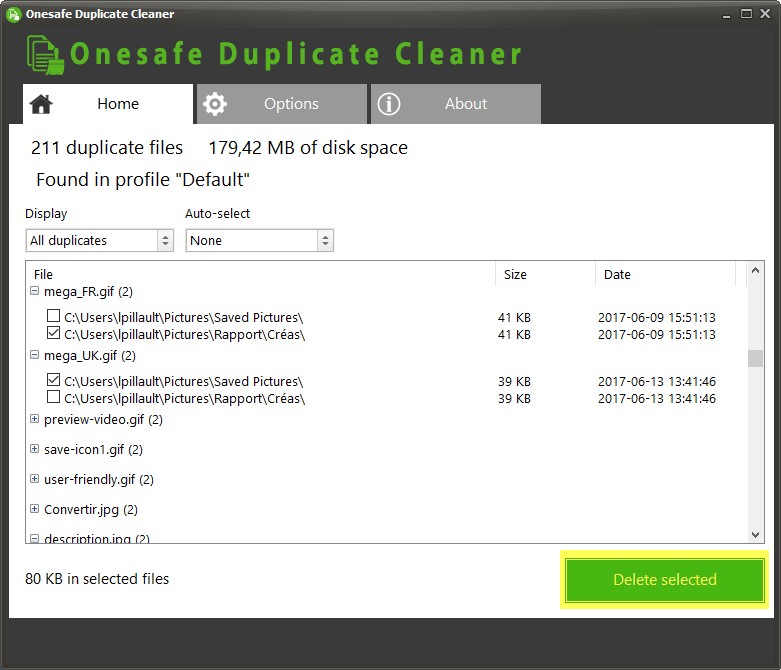The width and height of the screenshot is (781, 670).
Task: Uncheck the mega_UK.gif Saved Pictures copy
Action: coord(53,380)
